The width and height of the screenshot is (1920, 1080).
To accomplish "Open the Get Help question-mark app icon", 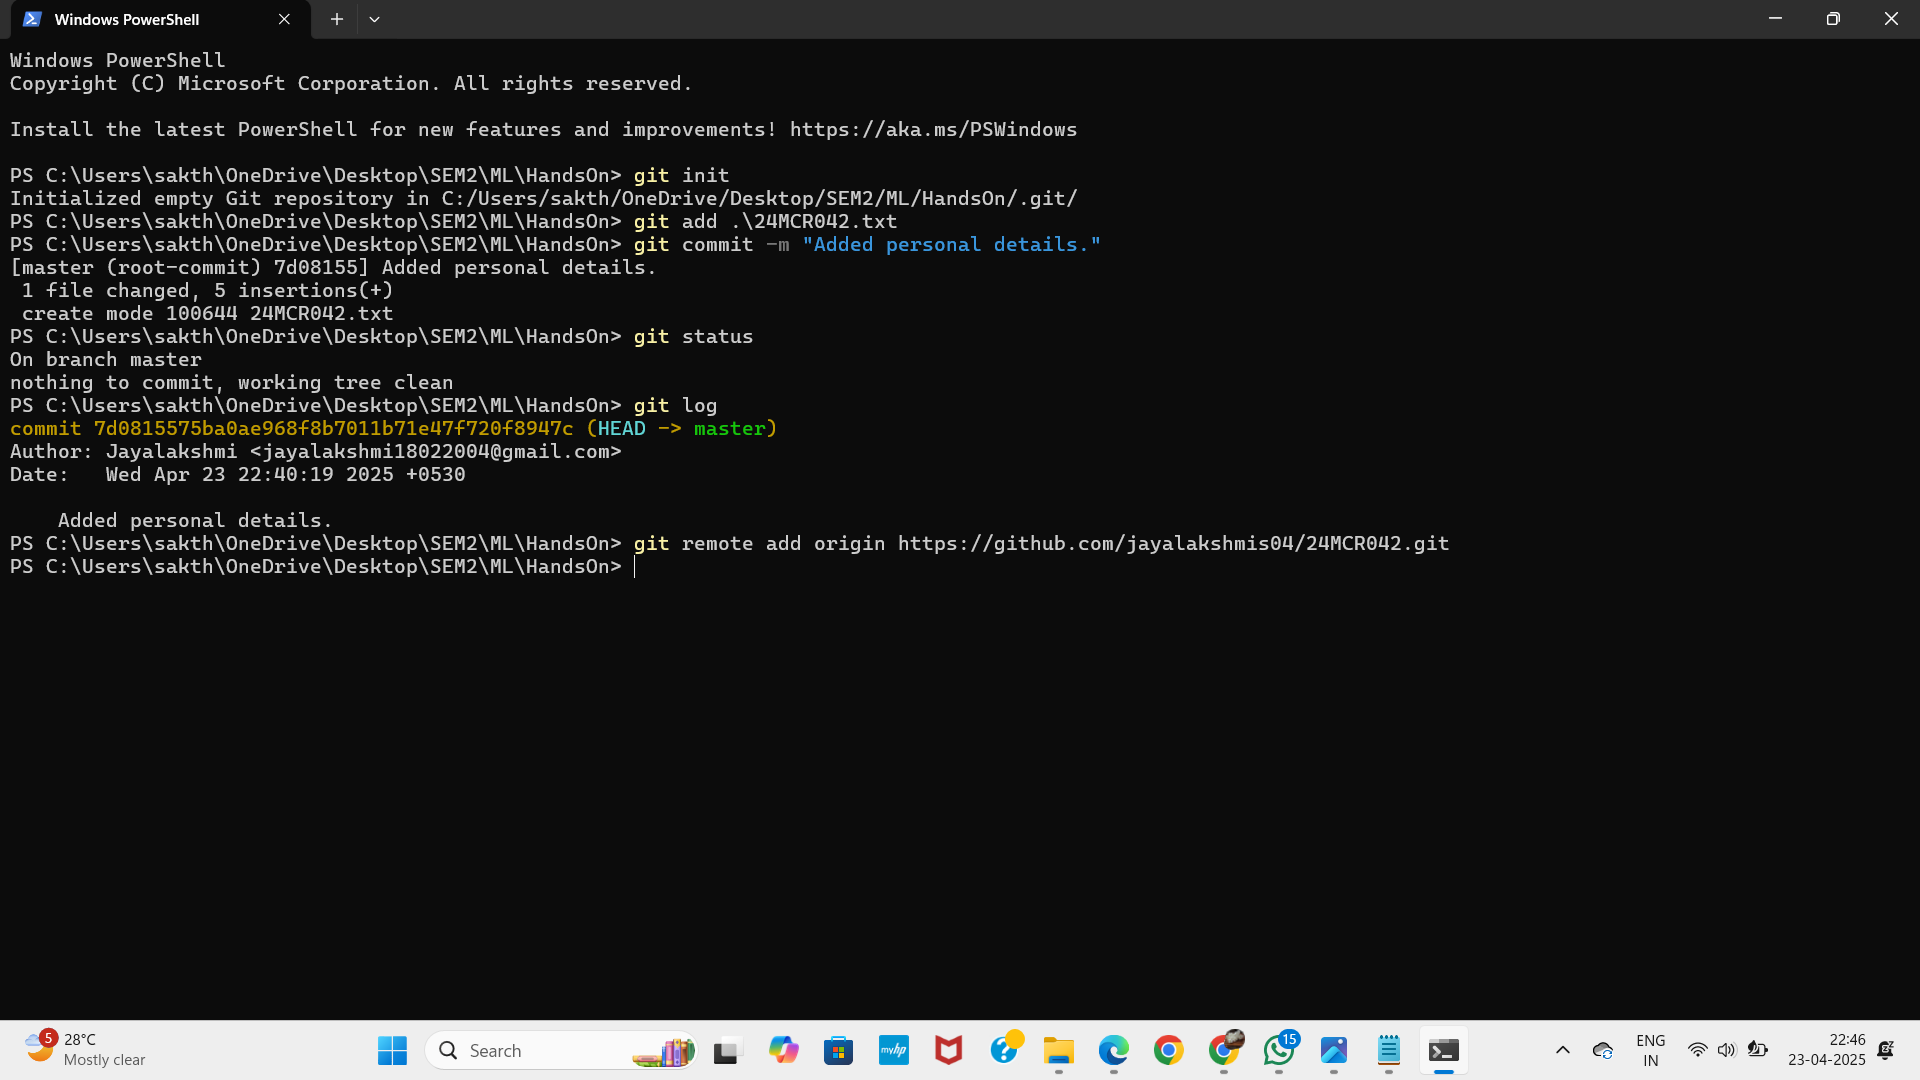I will coord(1004,1050).
